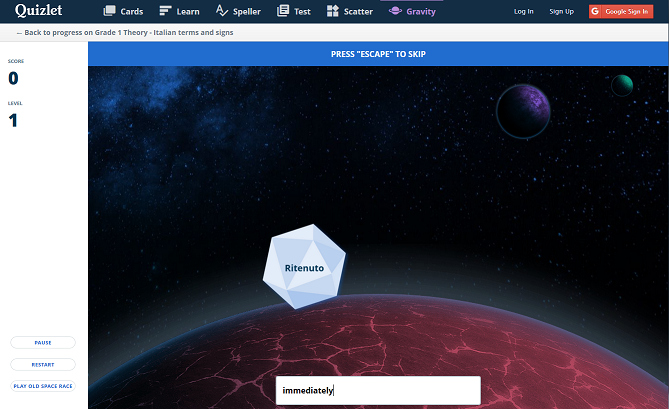This screenshot has width=669, height=409.
Task: Click the Gravity planet icon
Action: [x=395, y=11]
